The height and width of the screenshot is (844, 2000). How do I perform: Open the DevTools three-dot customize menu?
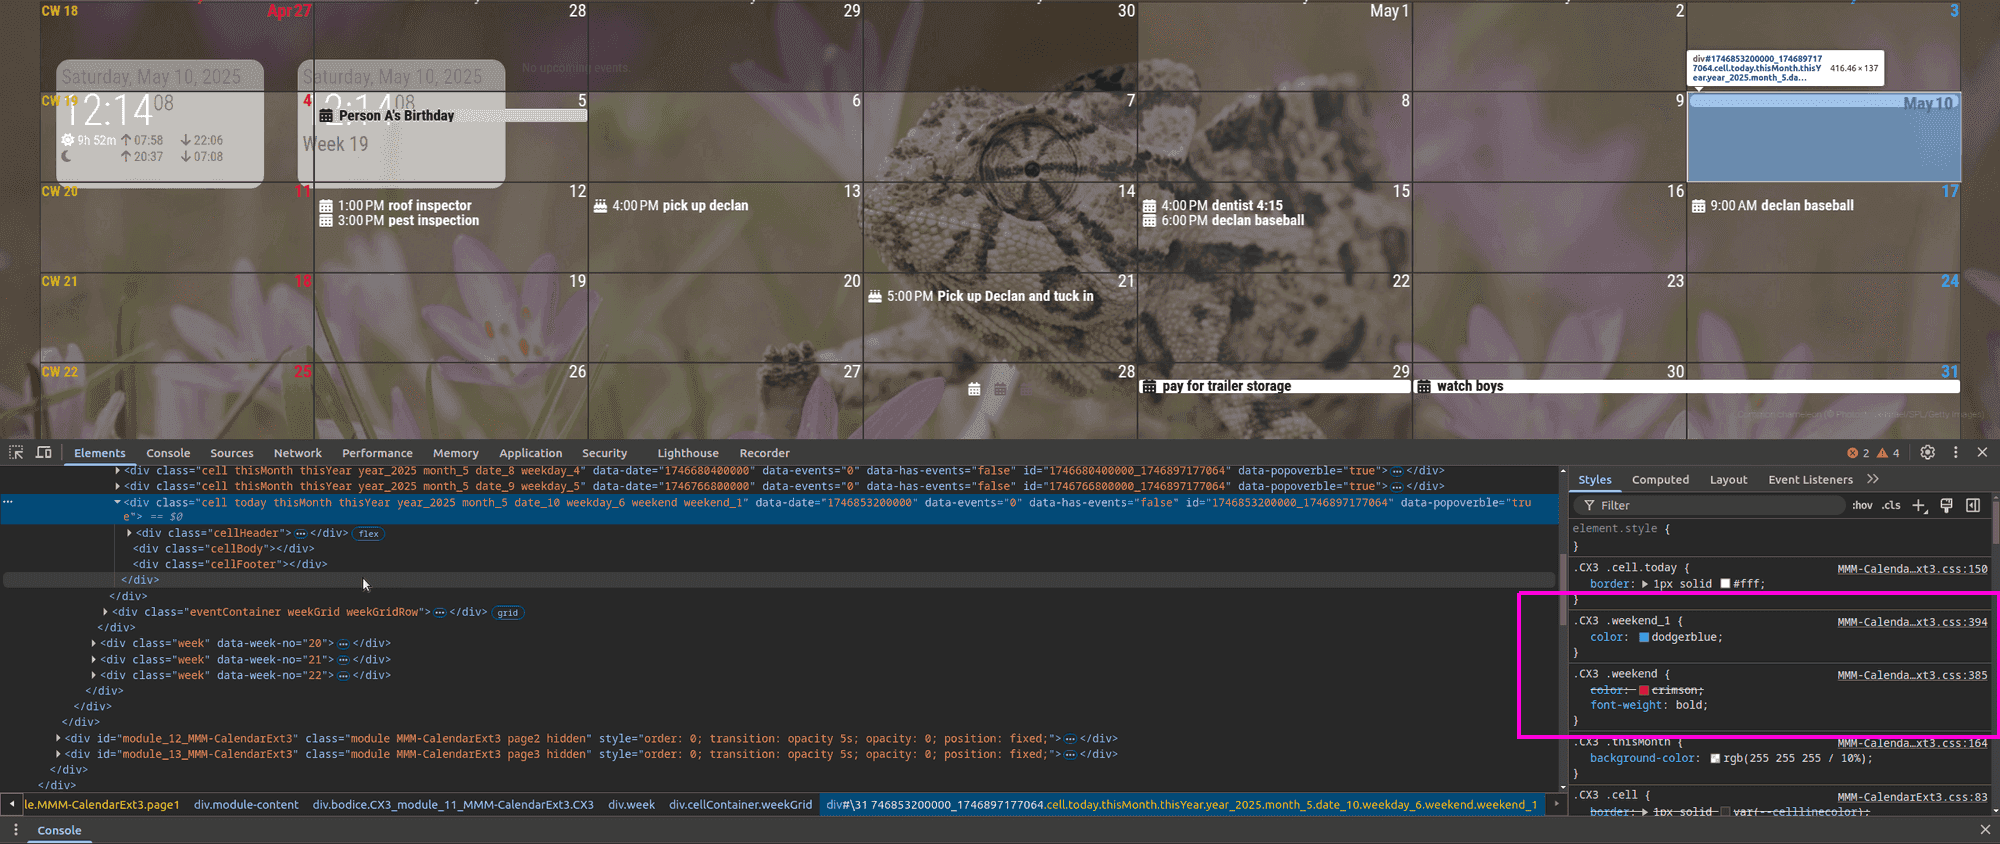click(1956, 453)
